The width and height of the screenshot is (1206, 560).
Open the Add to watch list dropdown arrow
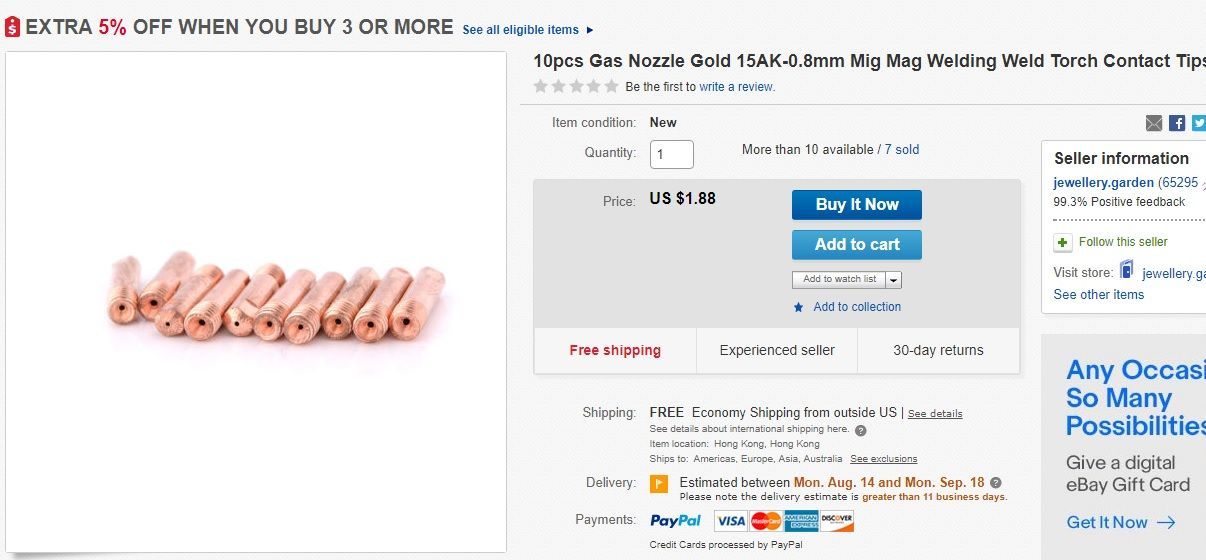point(893,280)
